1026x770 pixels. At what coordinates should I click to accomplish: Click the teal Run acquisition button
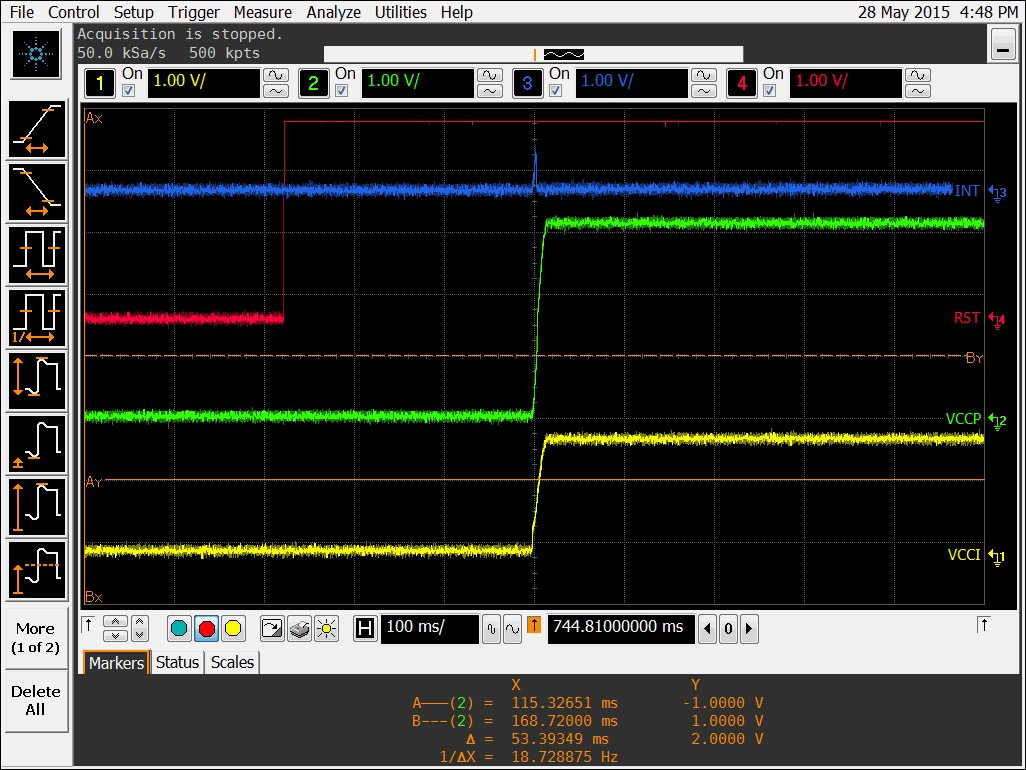[x=179, y=629]
